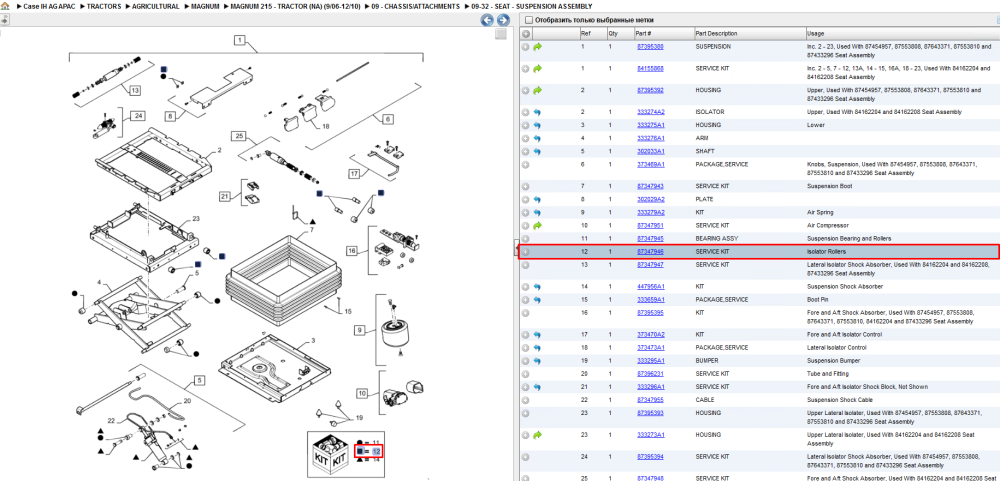Image resolution: width=1000 pixels, height=481 pixels.
Task: Click callout 16 in the diagram
Action: coord(352,251)
